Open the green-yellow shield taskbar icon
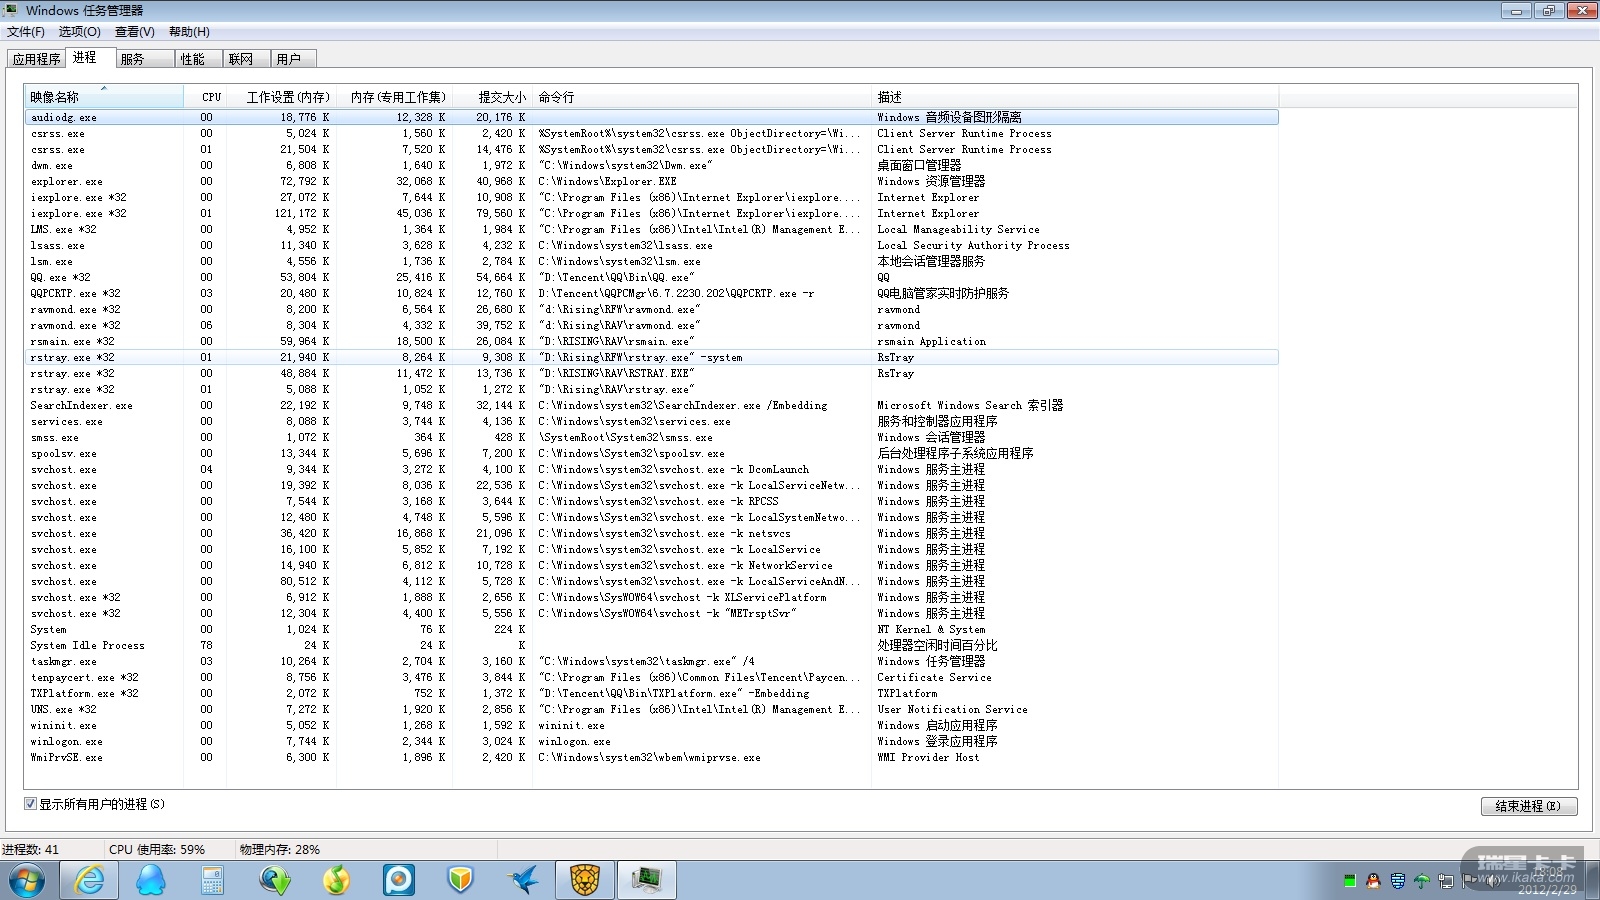Viewport: 1600px width, 900px height. (x=460, y=880)
